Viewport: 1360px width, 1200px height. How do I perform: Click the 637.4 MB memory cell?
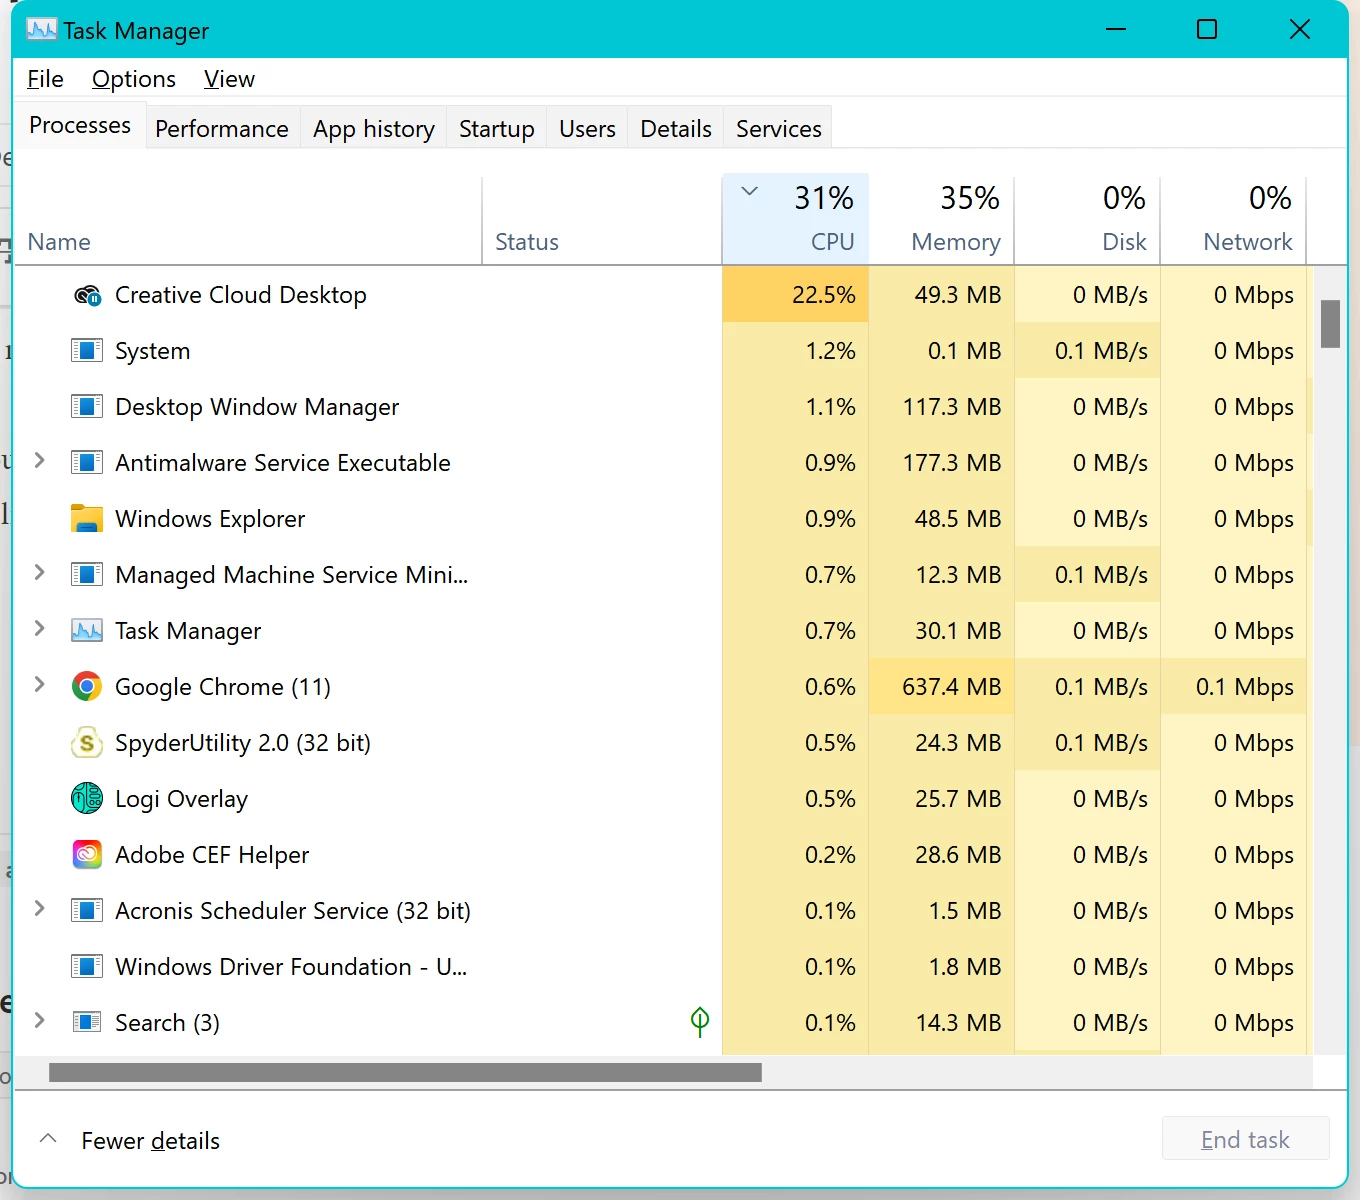[941, 687]
